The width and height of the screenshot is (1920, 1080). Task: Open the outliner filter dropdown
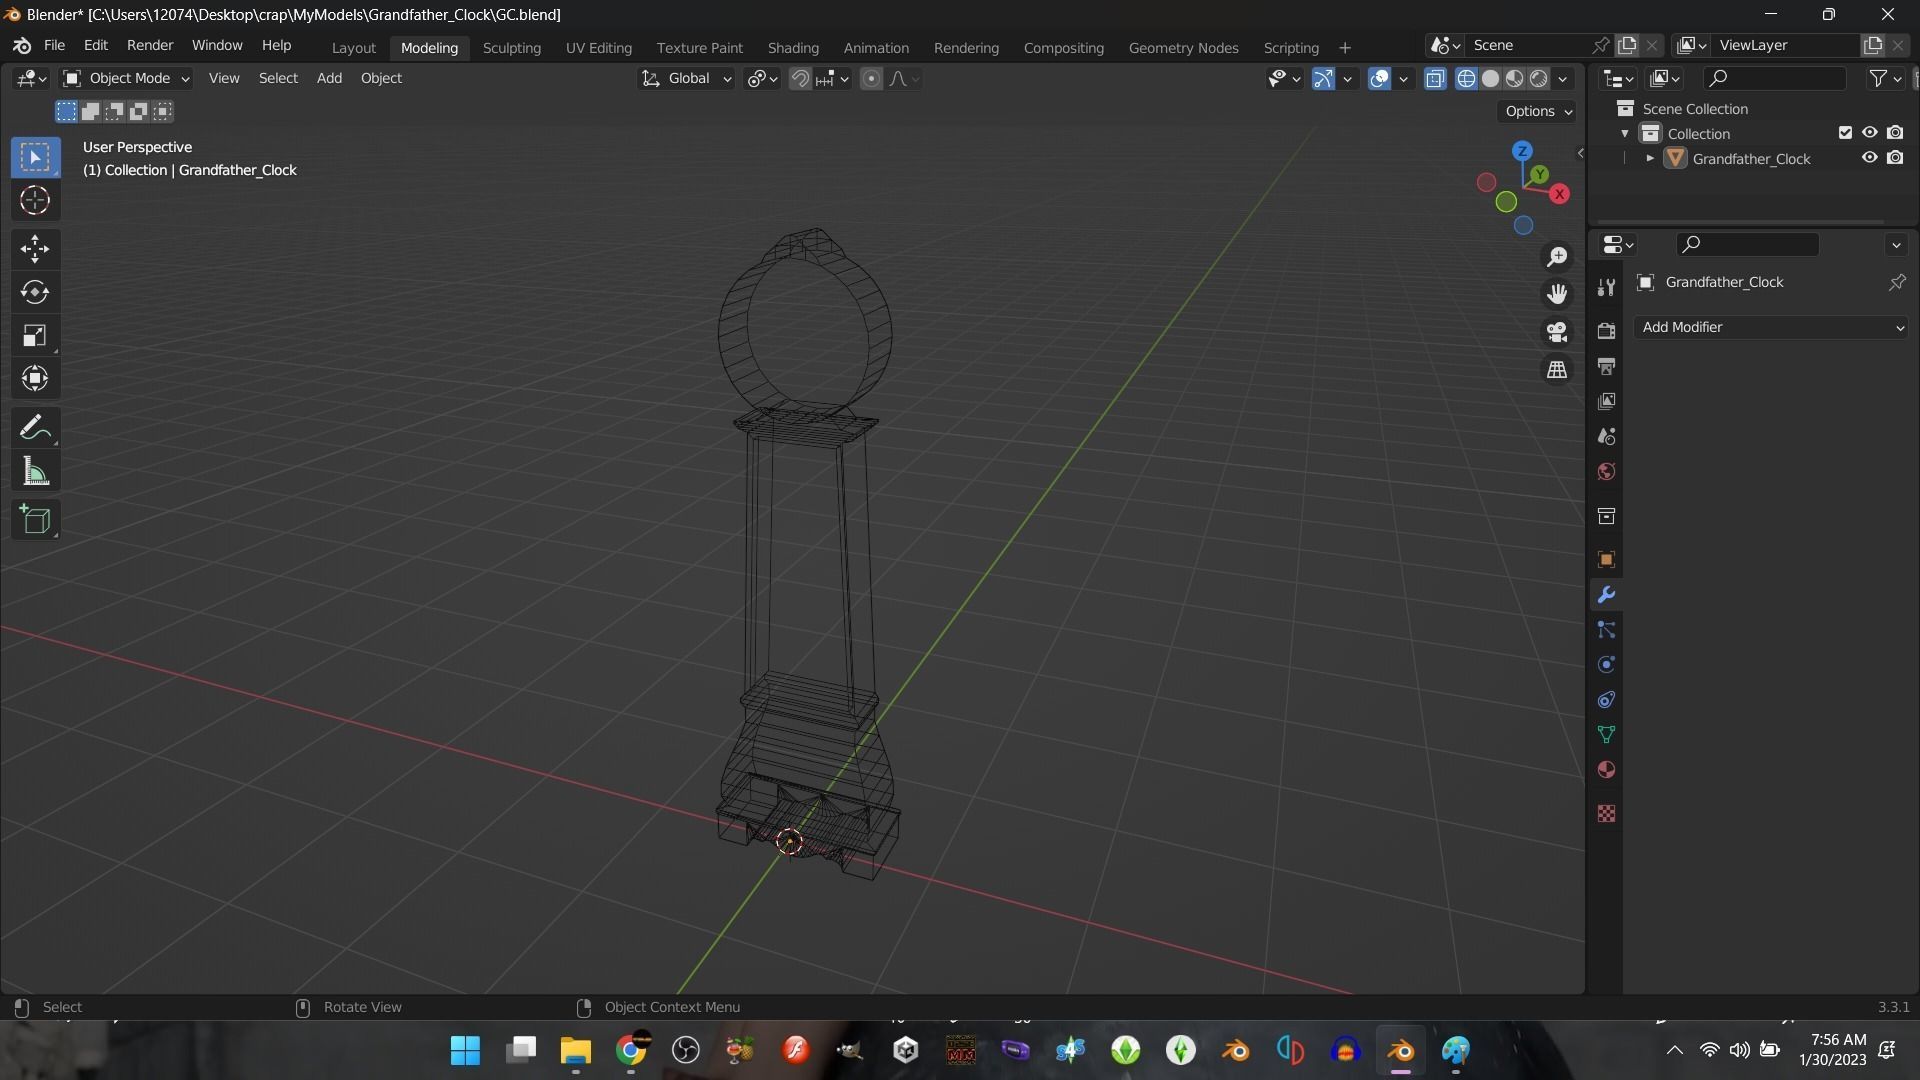tap(1885, 78)
